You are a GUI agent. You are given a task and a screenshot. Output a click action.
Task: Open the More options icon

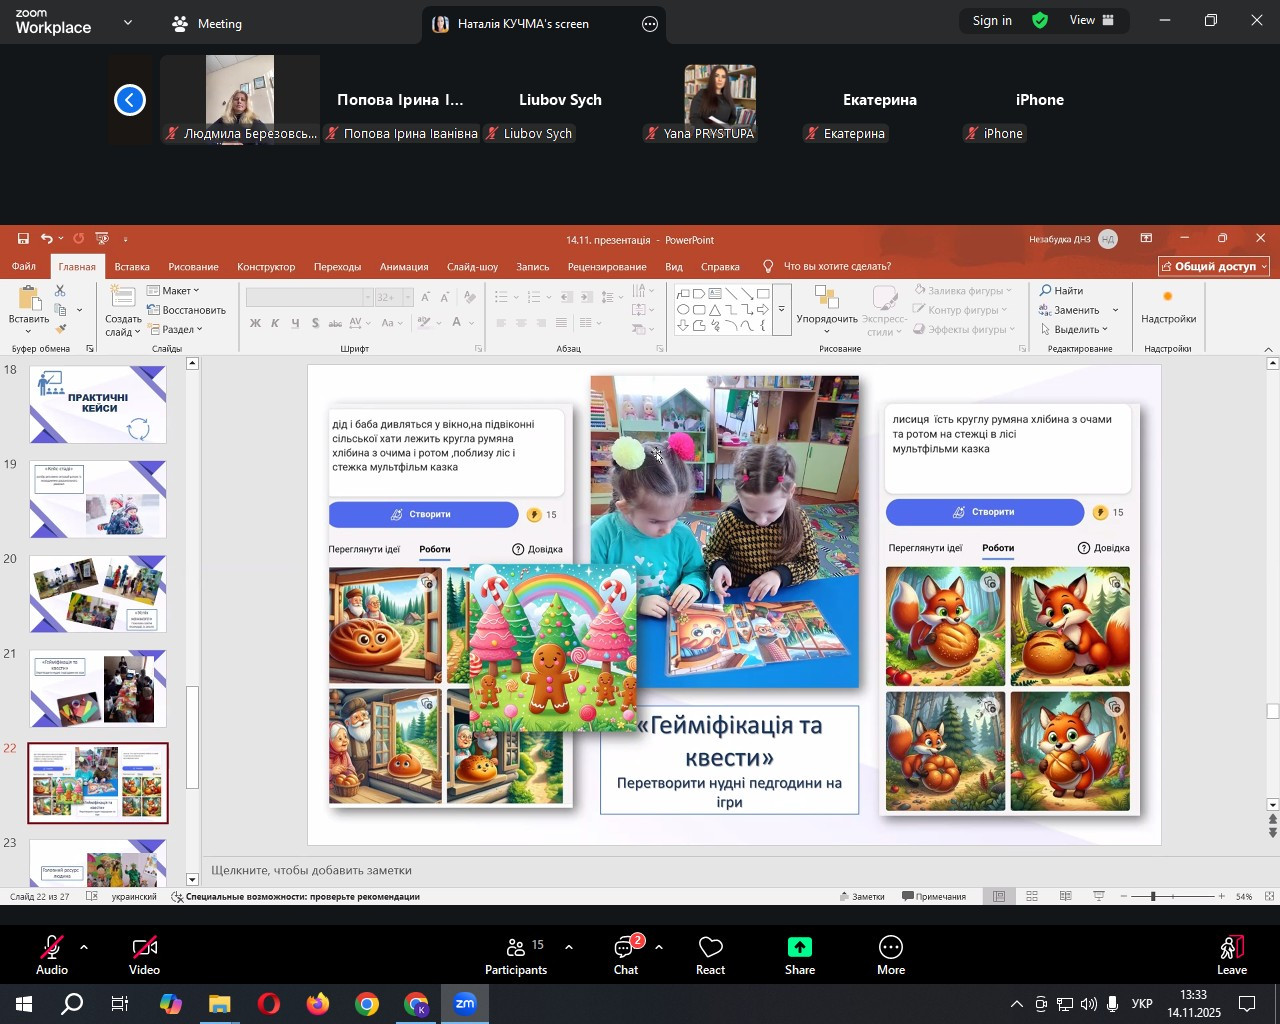[x=890, y=955]
